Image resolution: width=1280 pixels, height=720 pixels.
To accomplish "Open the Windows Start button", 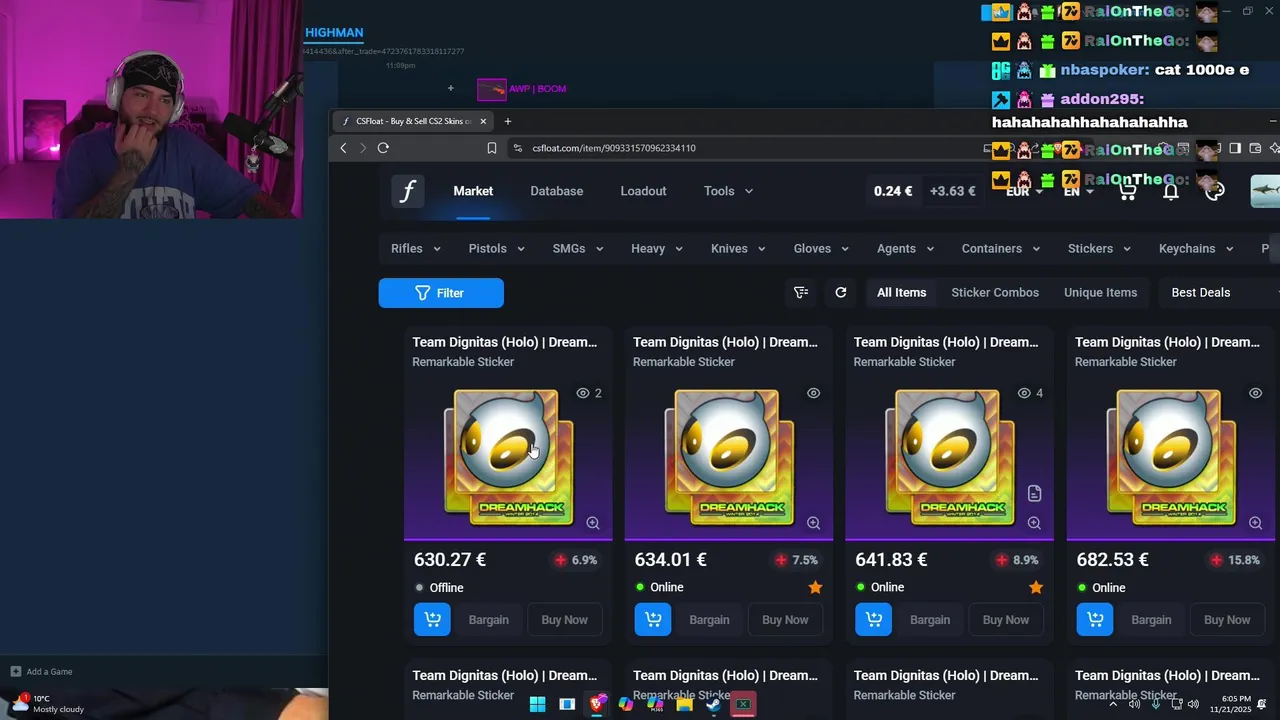I will [x=537, y=705].
